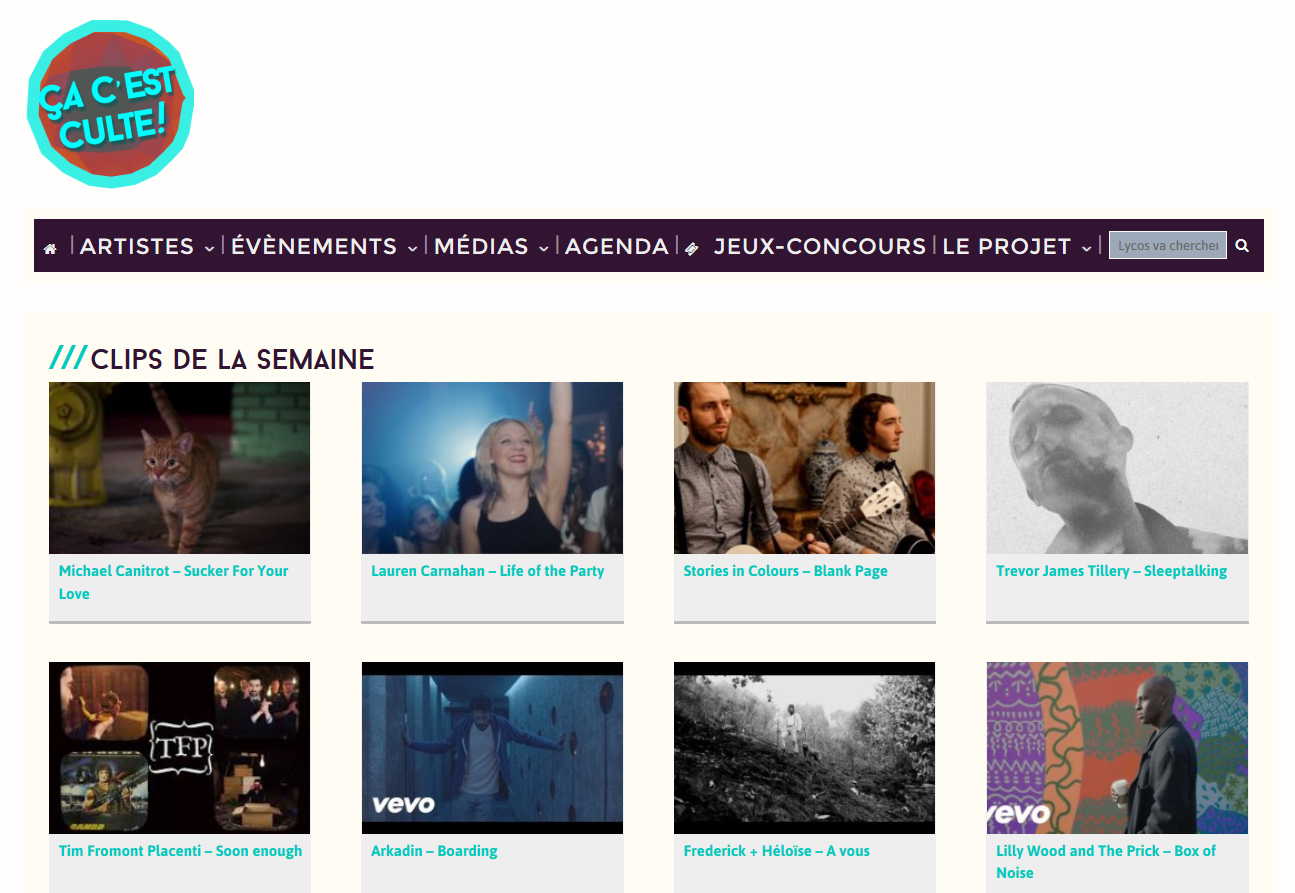Open the Jeux-Concours menu item
Image resolution: width=1295 pixels, height=893 pixels.
[820, 246]
